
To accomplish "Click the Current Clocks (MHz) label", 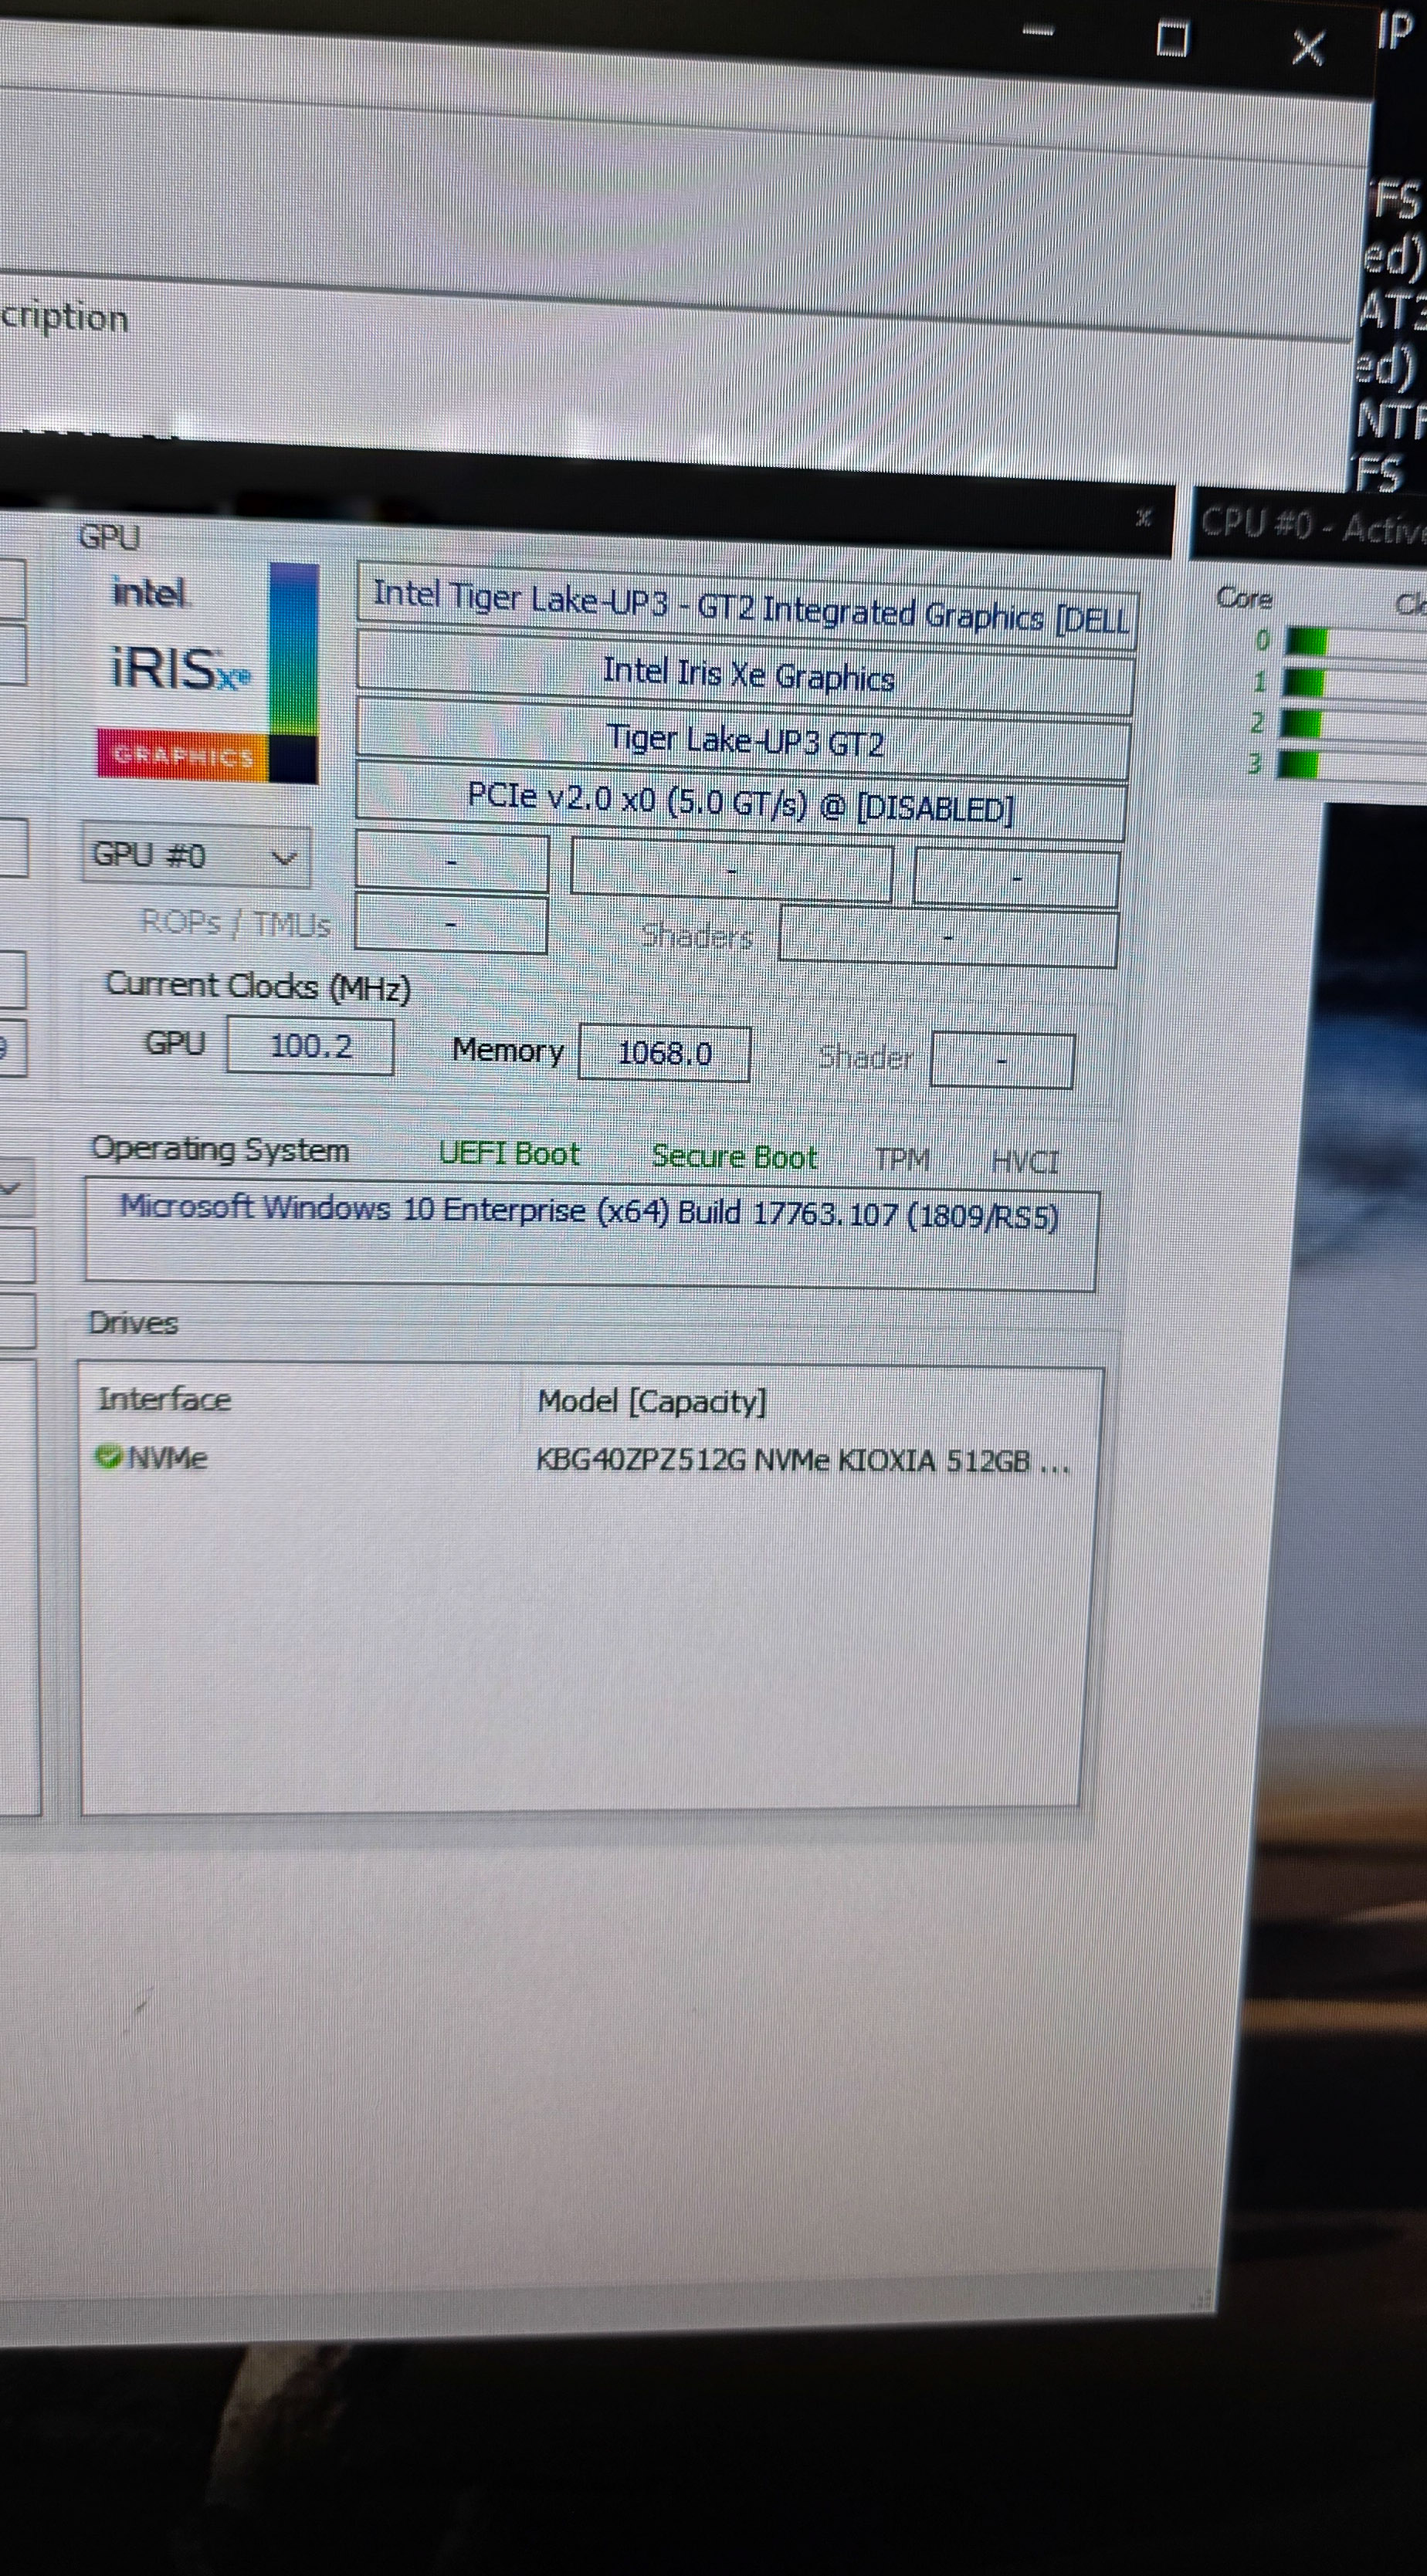I will 258,986.
